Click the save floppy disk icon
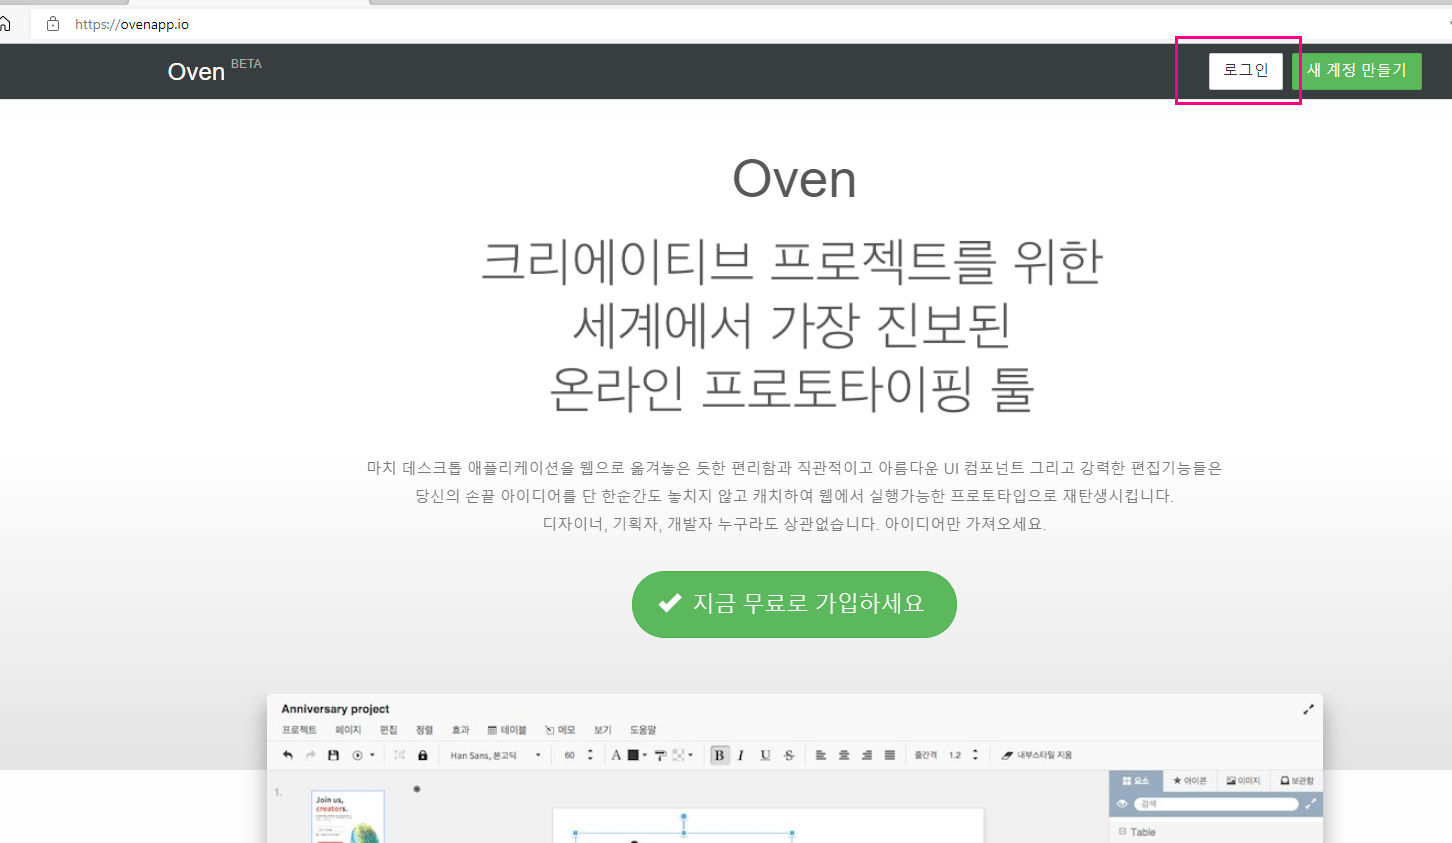1452x843 pixels. pos(334,755)
